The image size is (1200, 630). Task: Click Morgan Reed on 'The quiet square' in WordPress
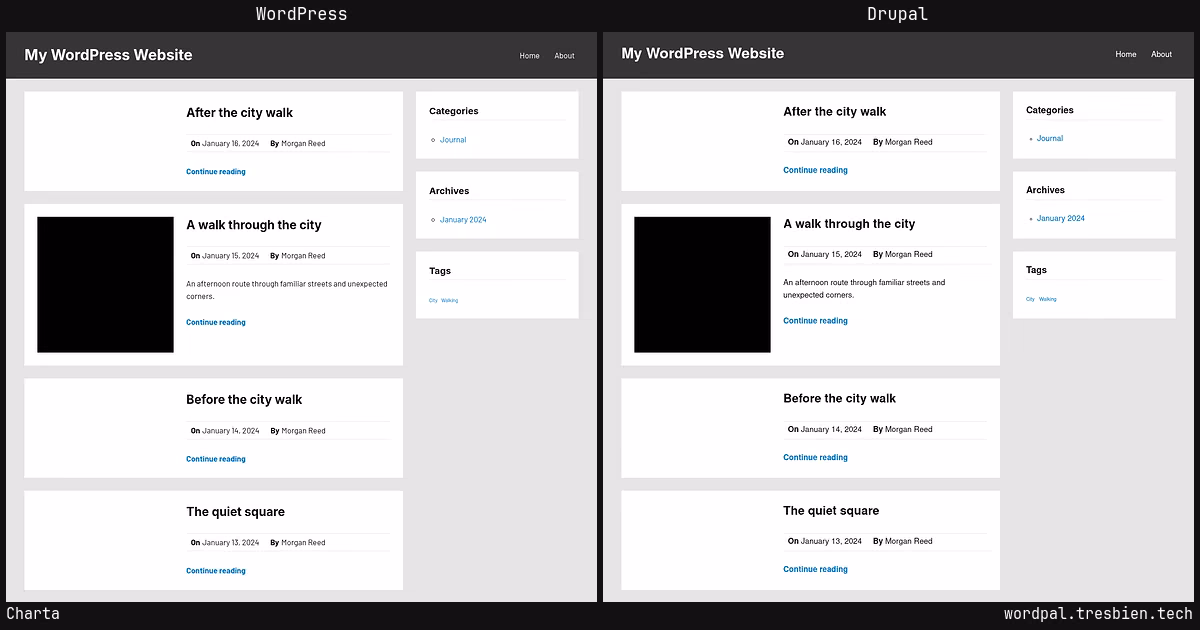click(303, 543)
